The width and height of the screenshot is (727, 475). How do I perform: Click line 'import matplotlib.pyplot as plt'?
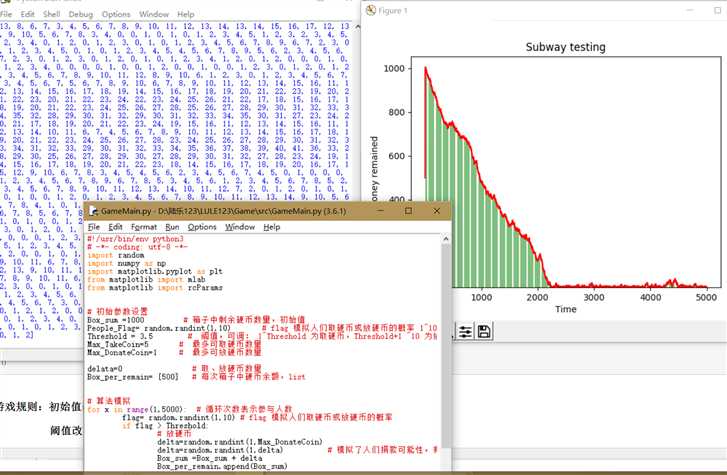pos(155,271)
